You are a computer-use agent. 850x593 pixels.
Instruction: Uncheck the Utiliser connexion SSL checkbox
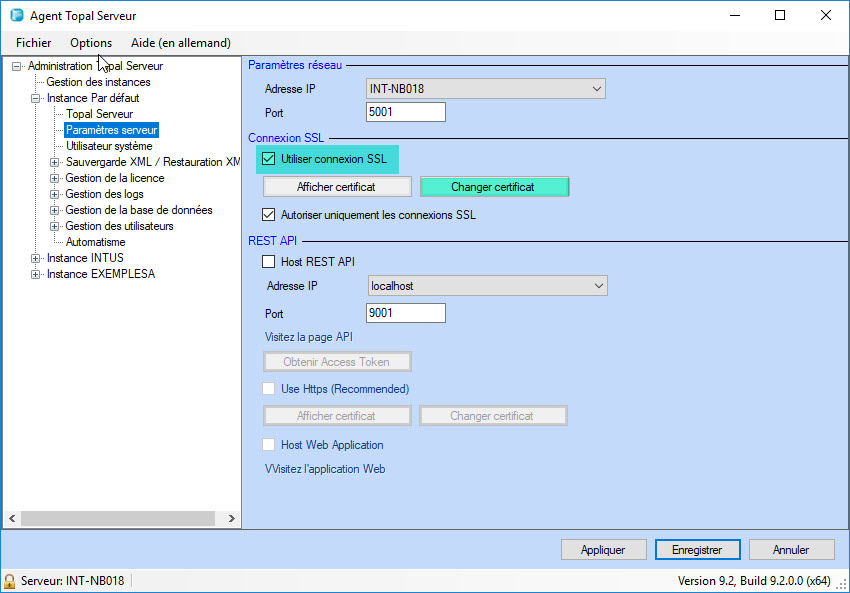(268, 158)
